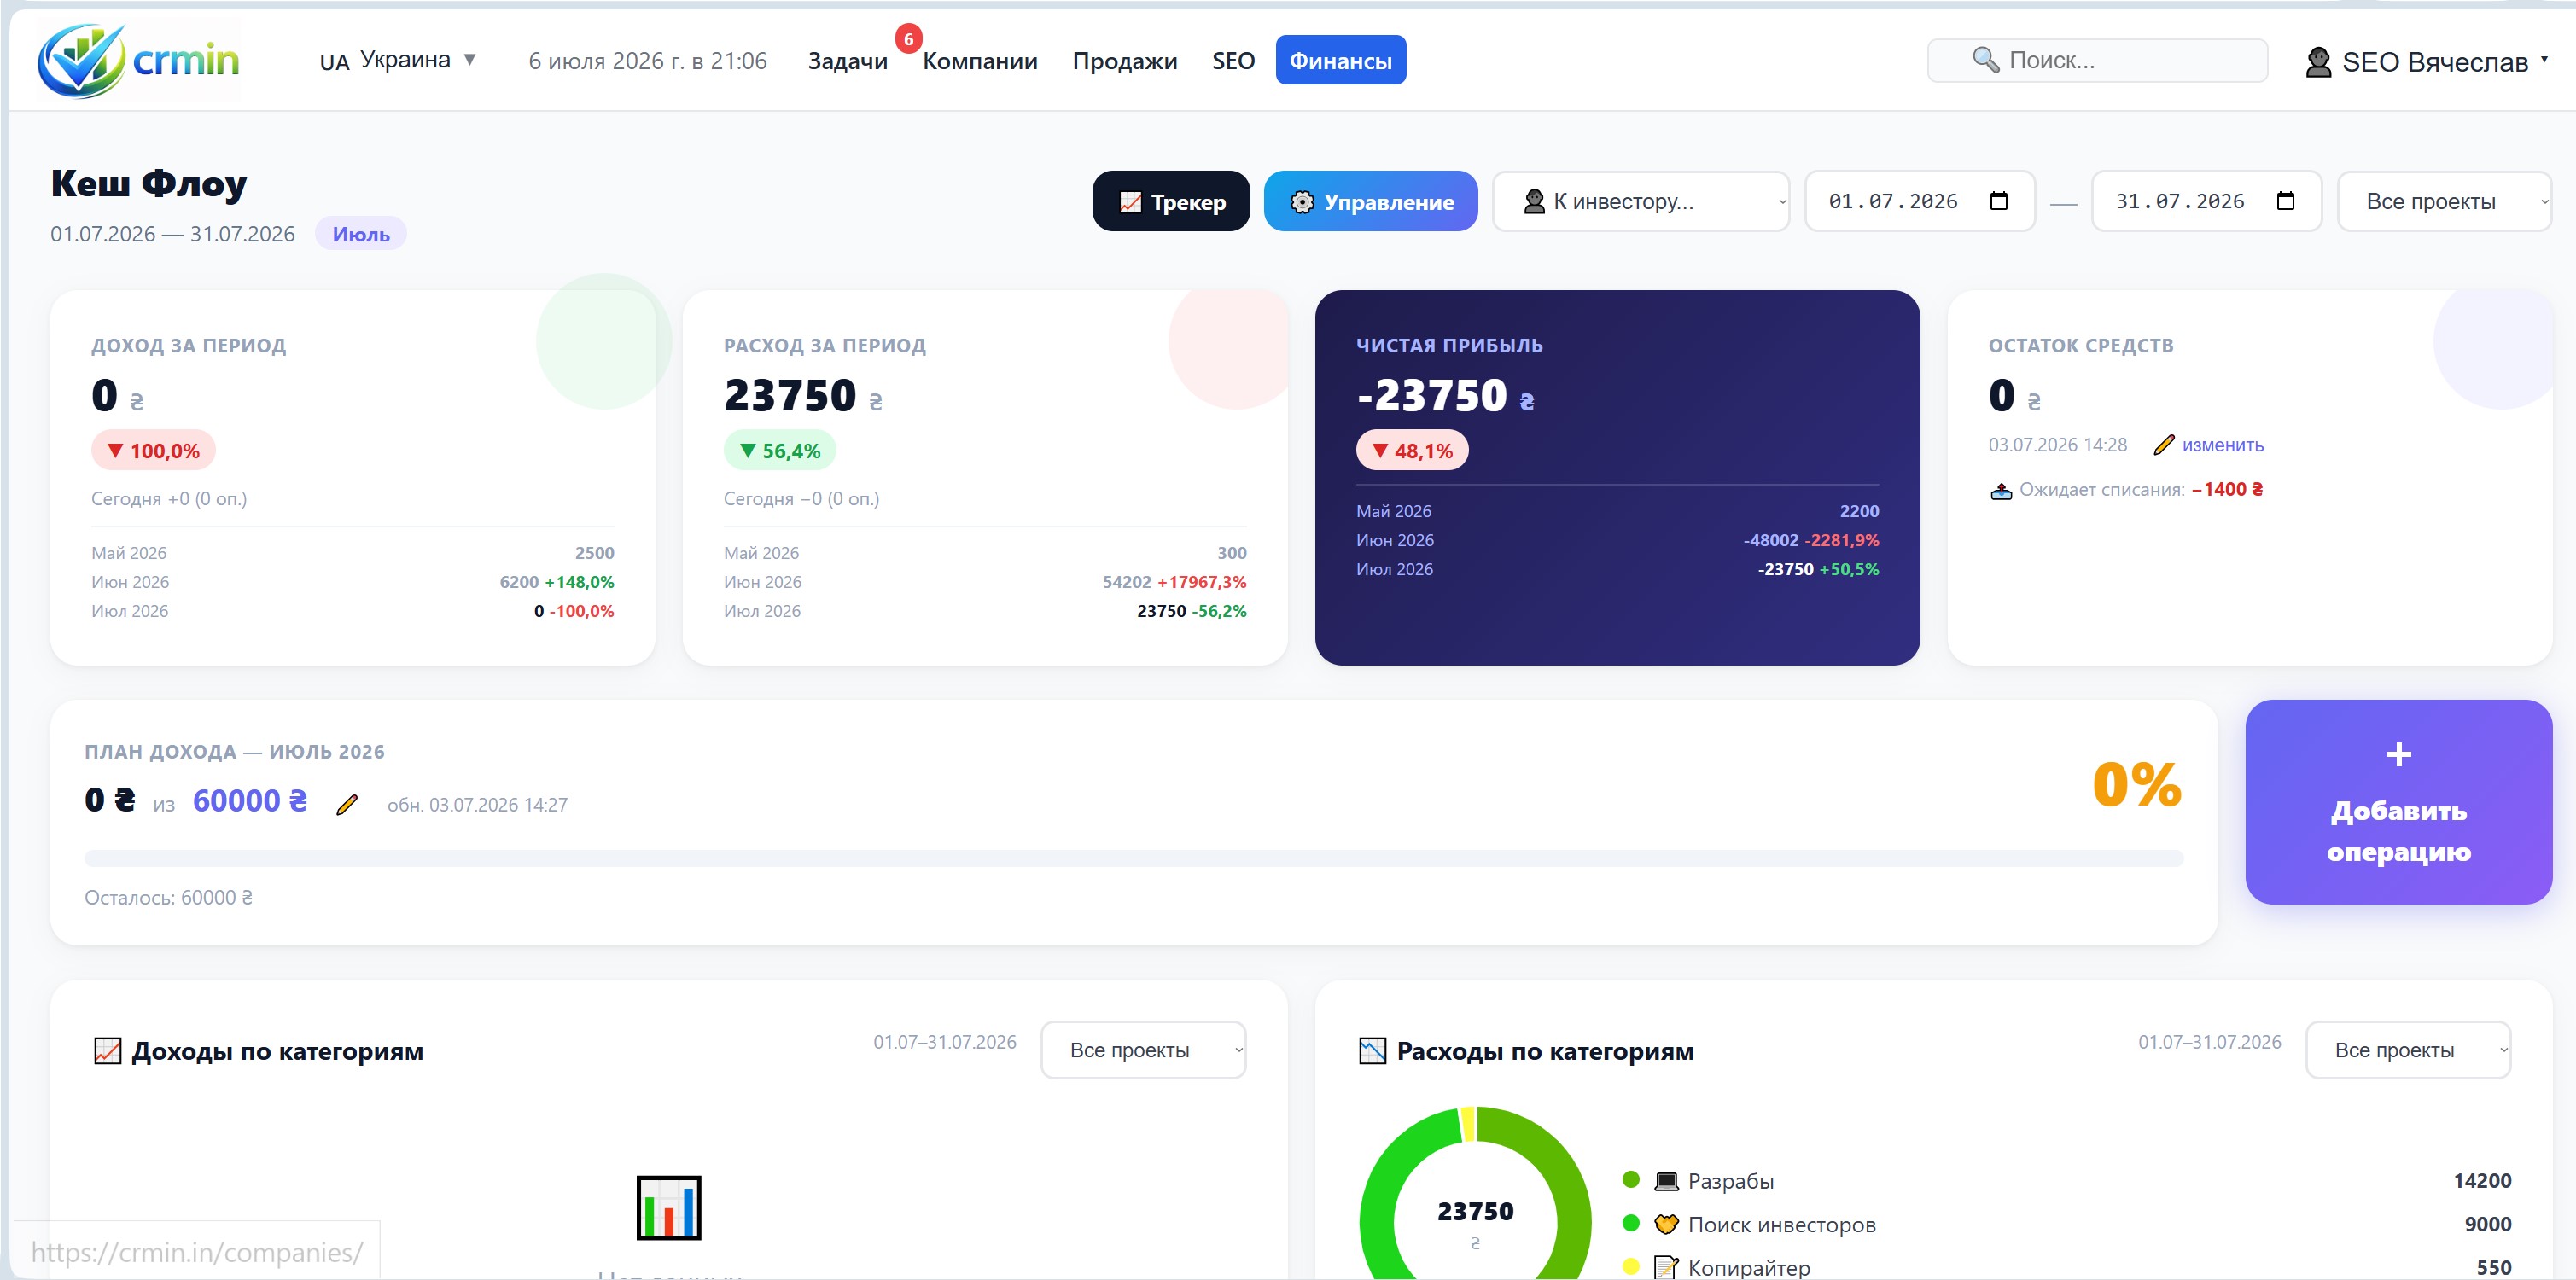The width and height of the screenshot is (2576, 1280).
Task: Open calendar picker for end date
Action: click(x=2285, y=201)
